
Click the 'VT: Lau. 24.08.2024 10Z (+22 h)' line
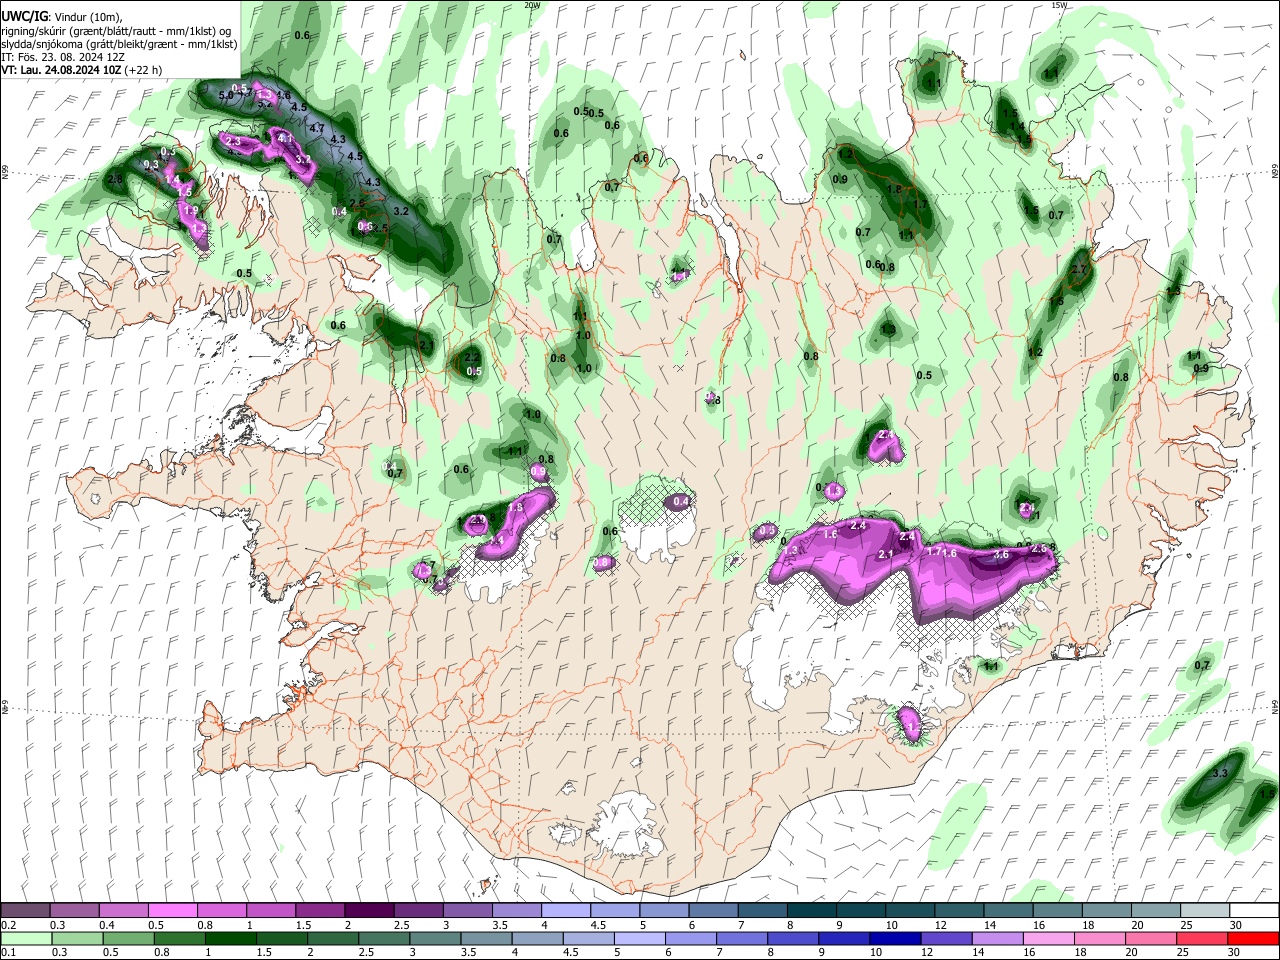(82, 71)
